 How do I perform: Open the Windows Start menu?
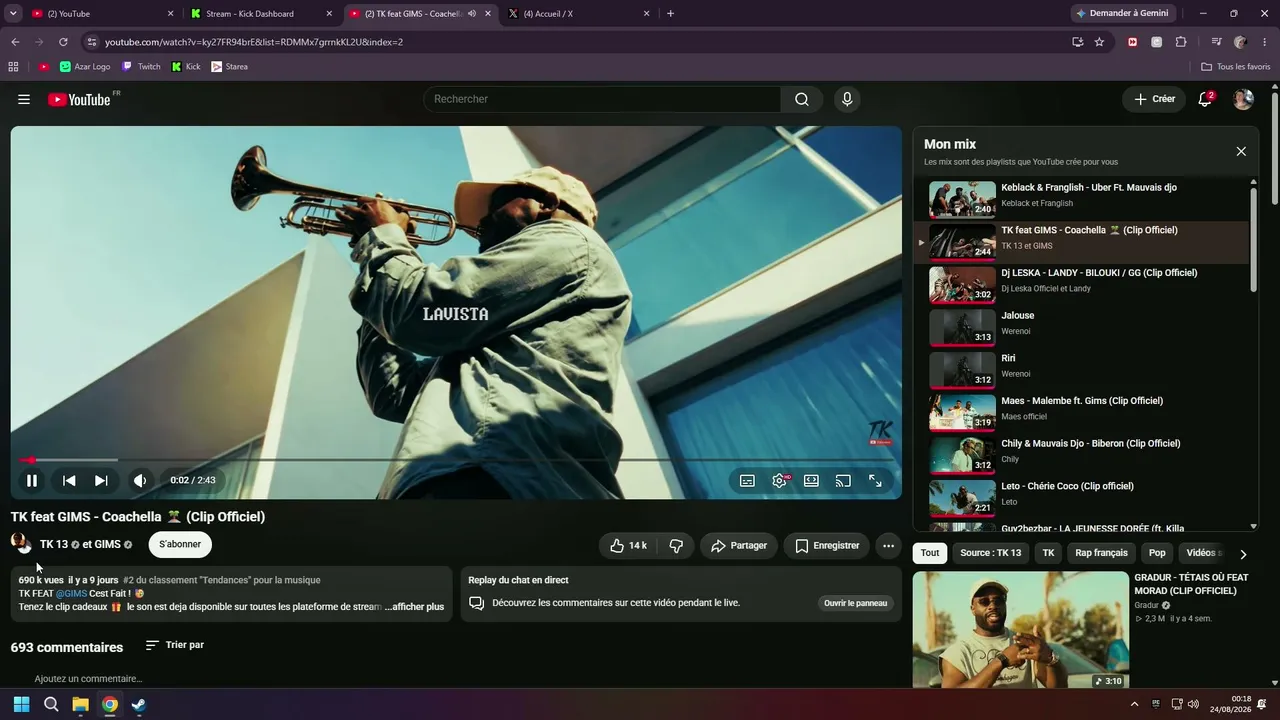click(x=21, y=705)
